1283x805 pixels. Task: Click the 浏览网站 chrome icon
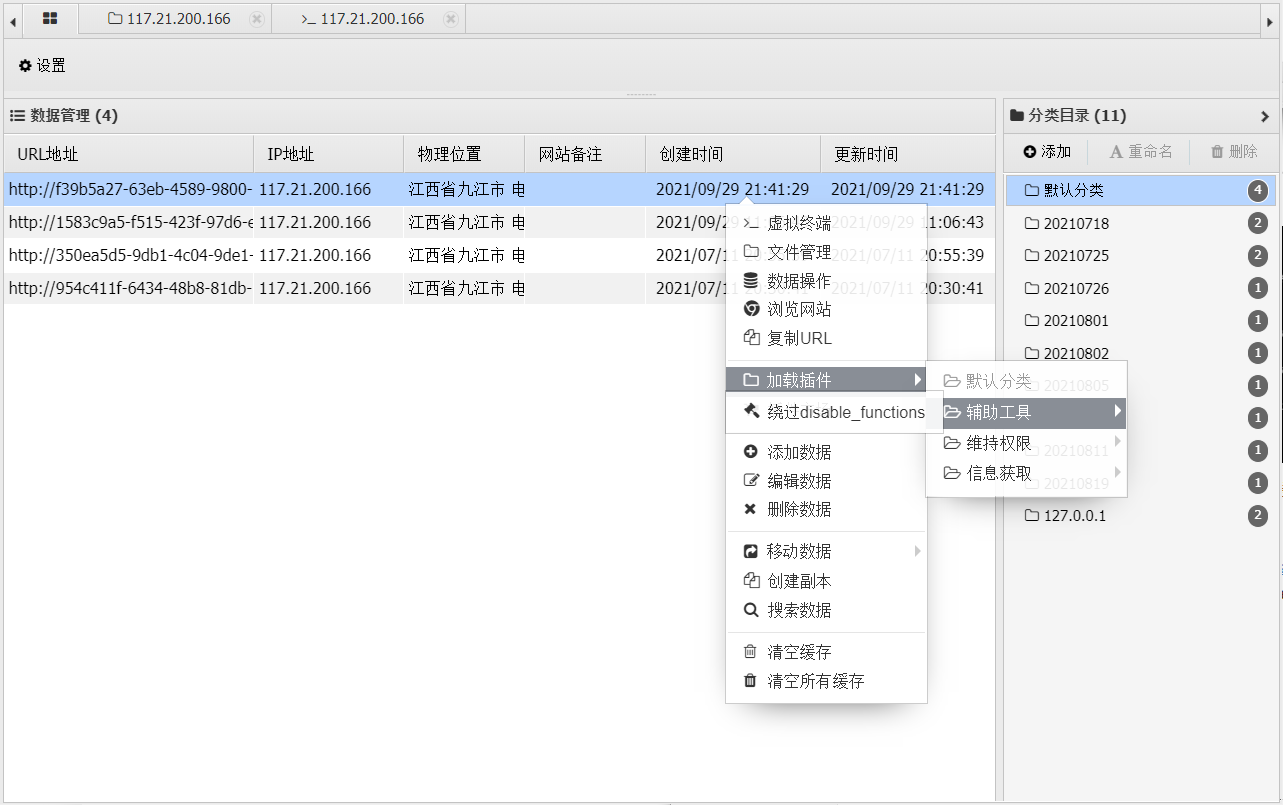pyautogui.click(x=751, y=309)
